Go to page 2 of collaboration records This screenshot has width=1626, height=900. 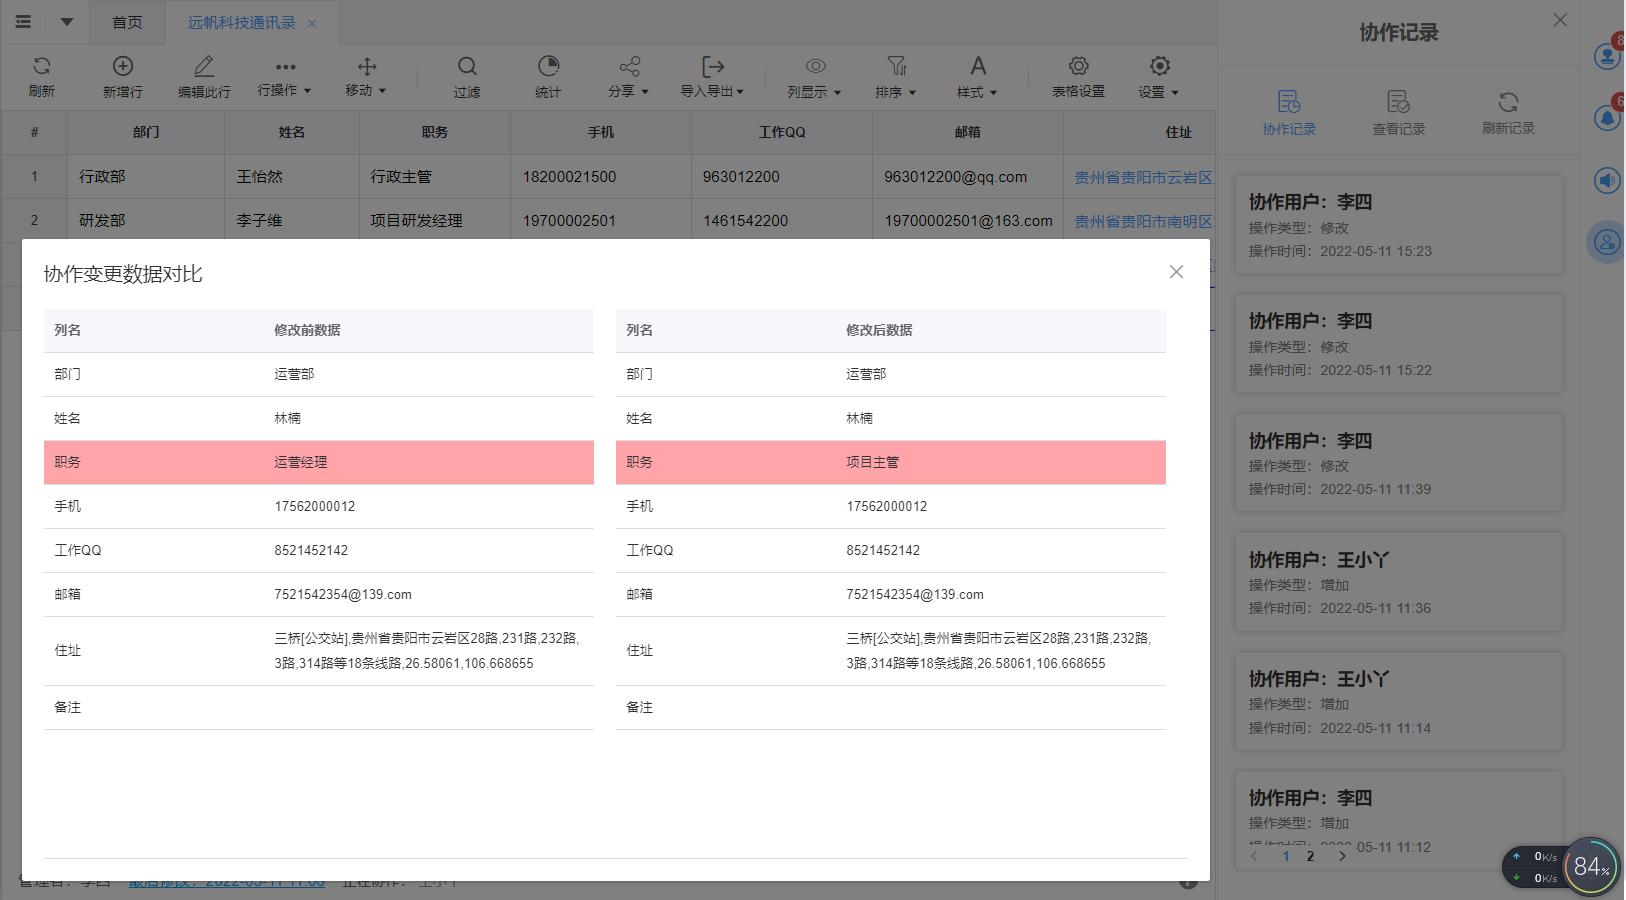point(1310,856)
